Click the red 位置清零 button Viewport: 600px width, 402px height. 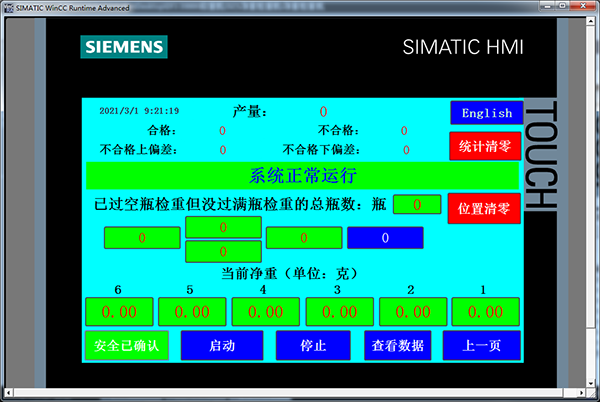(484, 208)
